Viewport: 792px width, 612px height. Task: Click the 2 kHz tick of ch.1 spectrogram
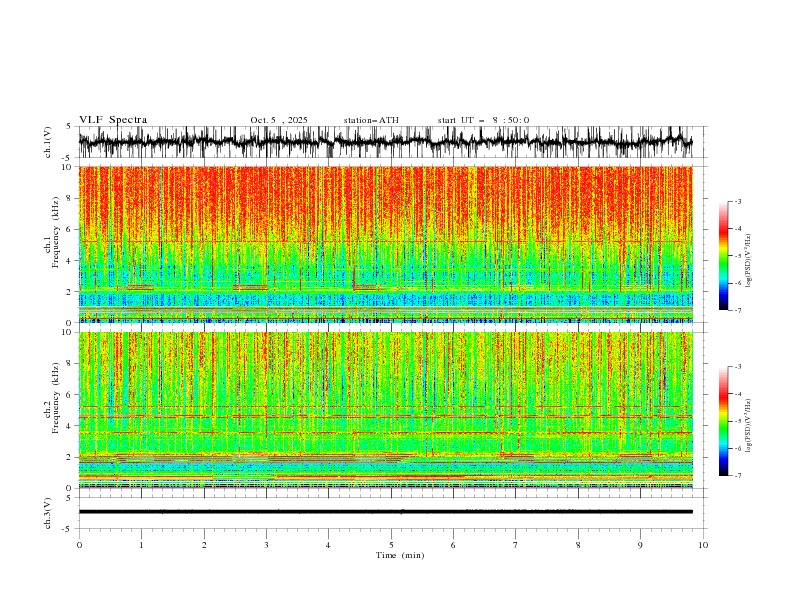tap(69, 291)
